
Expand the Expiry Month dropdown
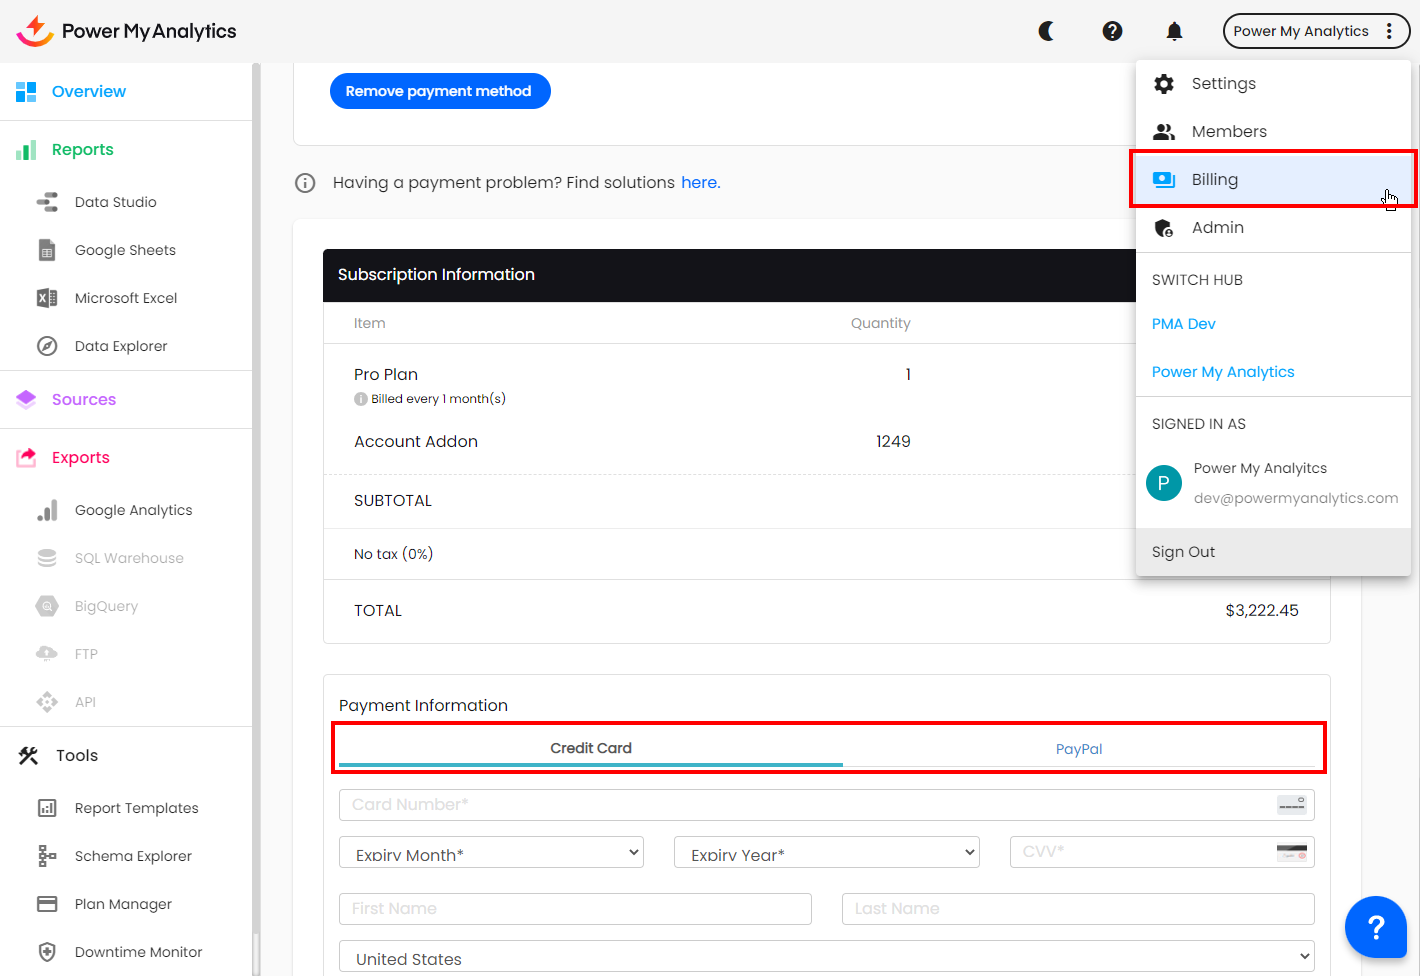[491, 853]
